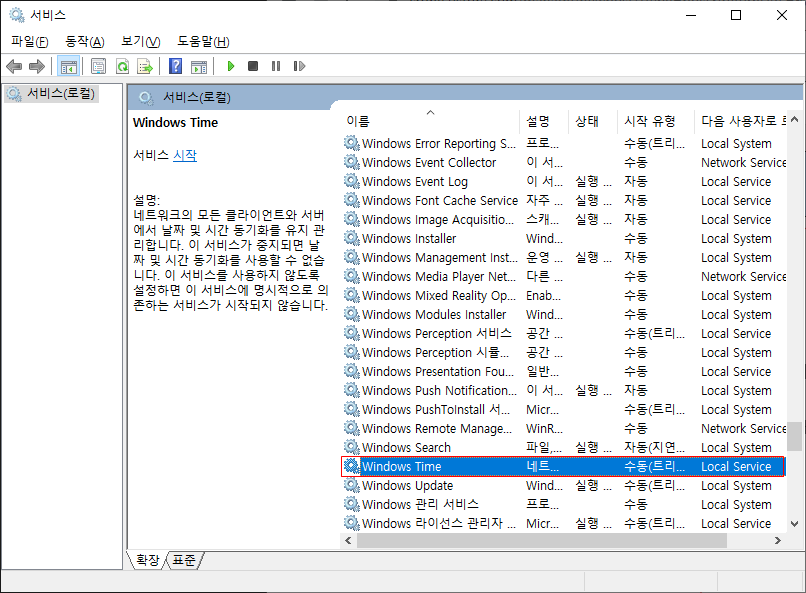Click gear icon of Windows Time row
Screen dimensions: 806x593
[352, 467]
